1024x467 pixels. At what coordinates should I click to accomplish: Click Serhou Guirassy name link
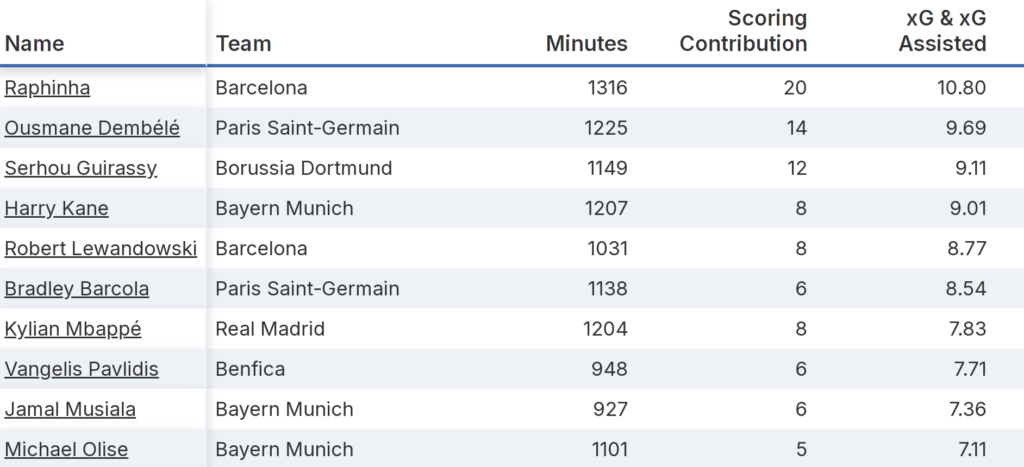click(x=80, y=168)
